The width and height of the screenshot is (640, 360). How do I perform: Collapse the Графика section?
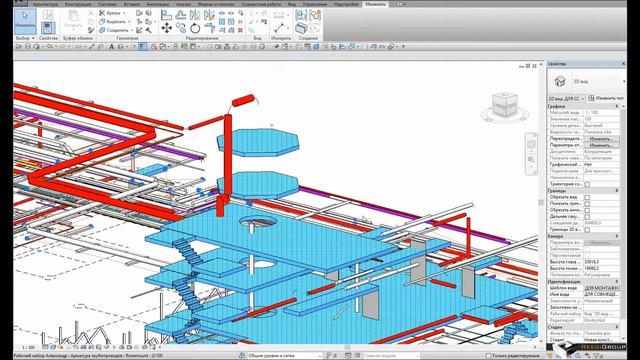click(617, 106)
